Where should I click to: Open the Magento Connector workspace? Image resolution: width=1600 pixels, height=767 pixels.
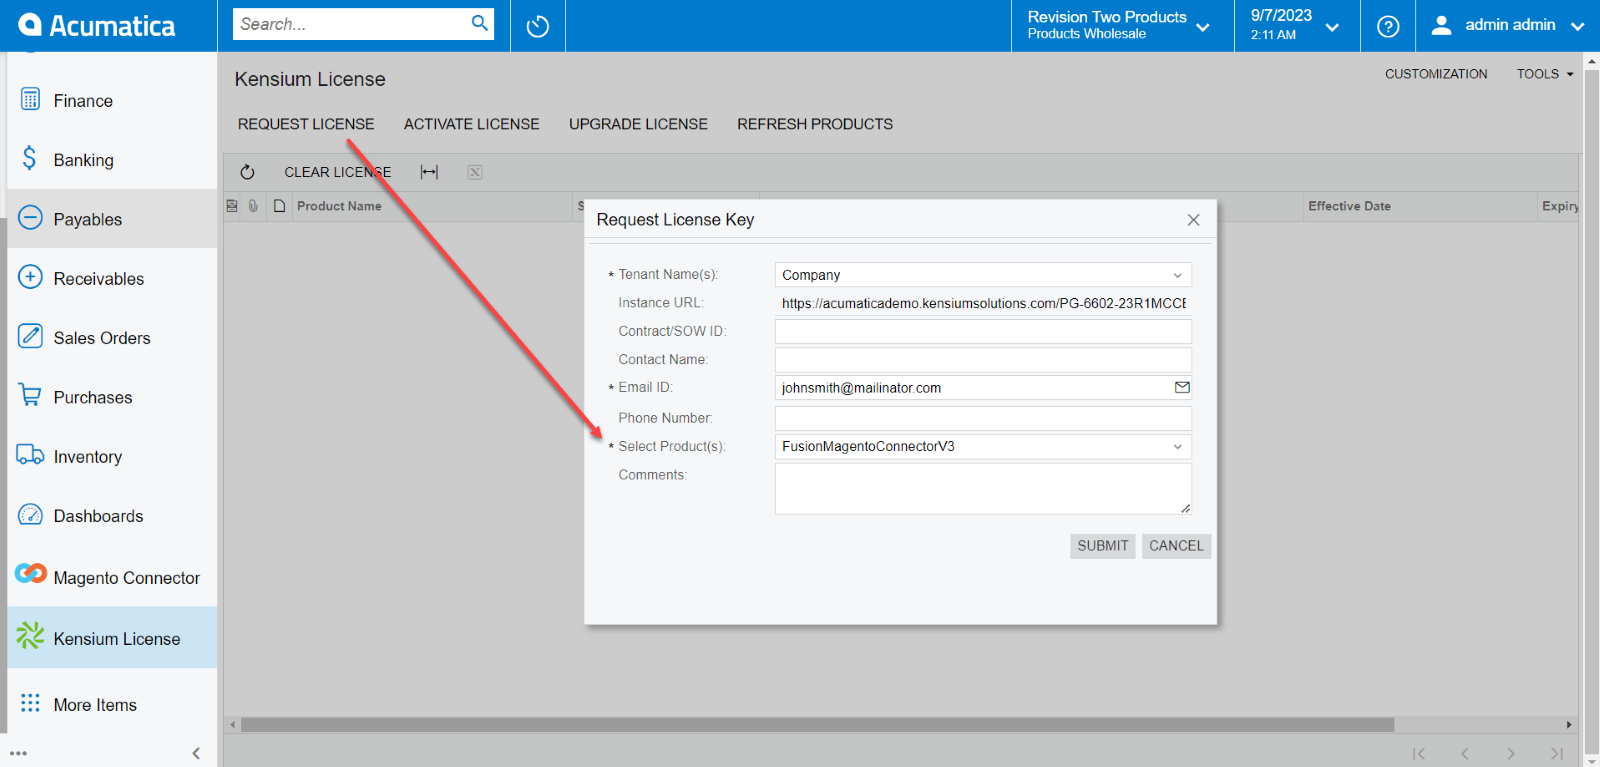tap(112, 577)
